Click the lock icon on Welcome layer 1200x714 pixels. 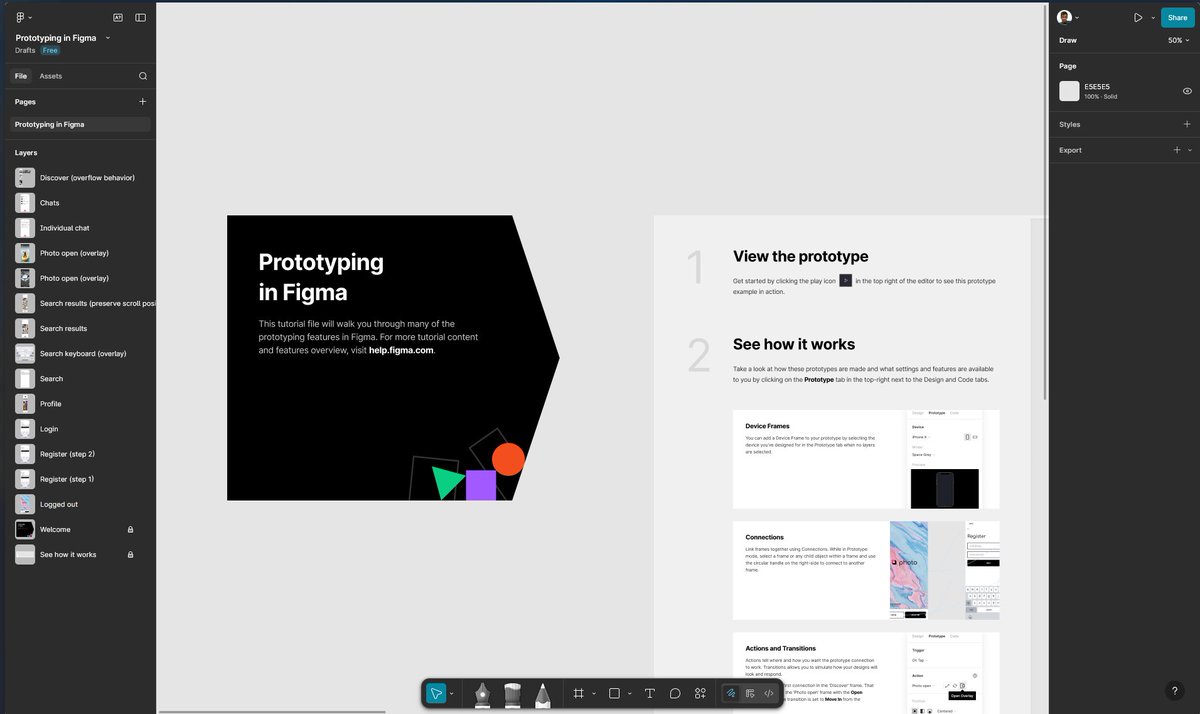pos(130,529)
